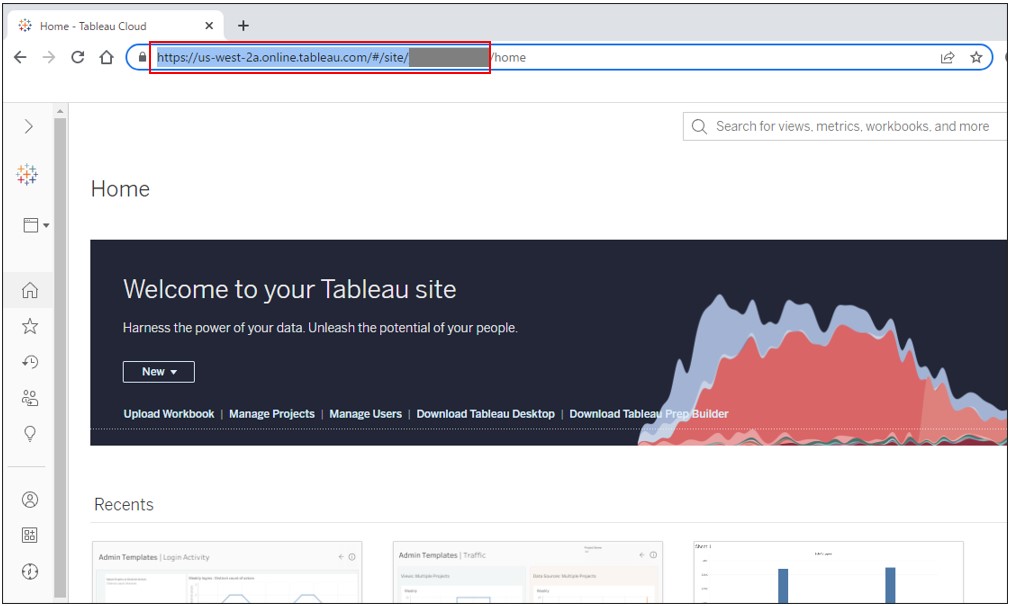Open Collections icon in the sidebar

(30, 535)
